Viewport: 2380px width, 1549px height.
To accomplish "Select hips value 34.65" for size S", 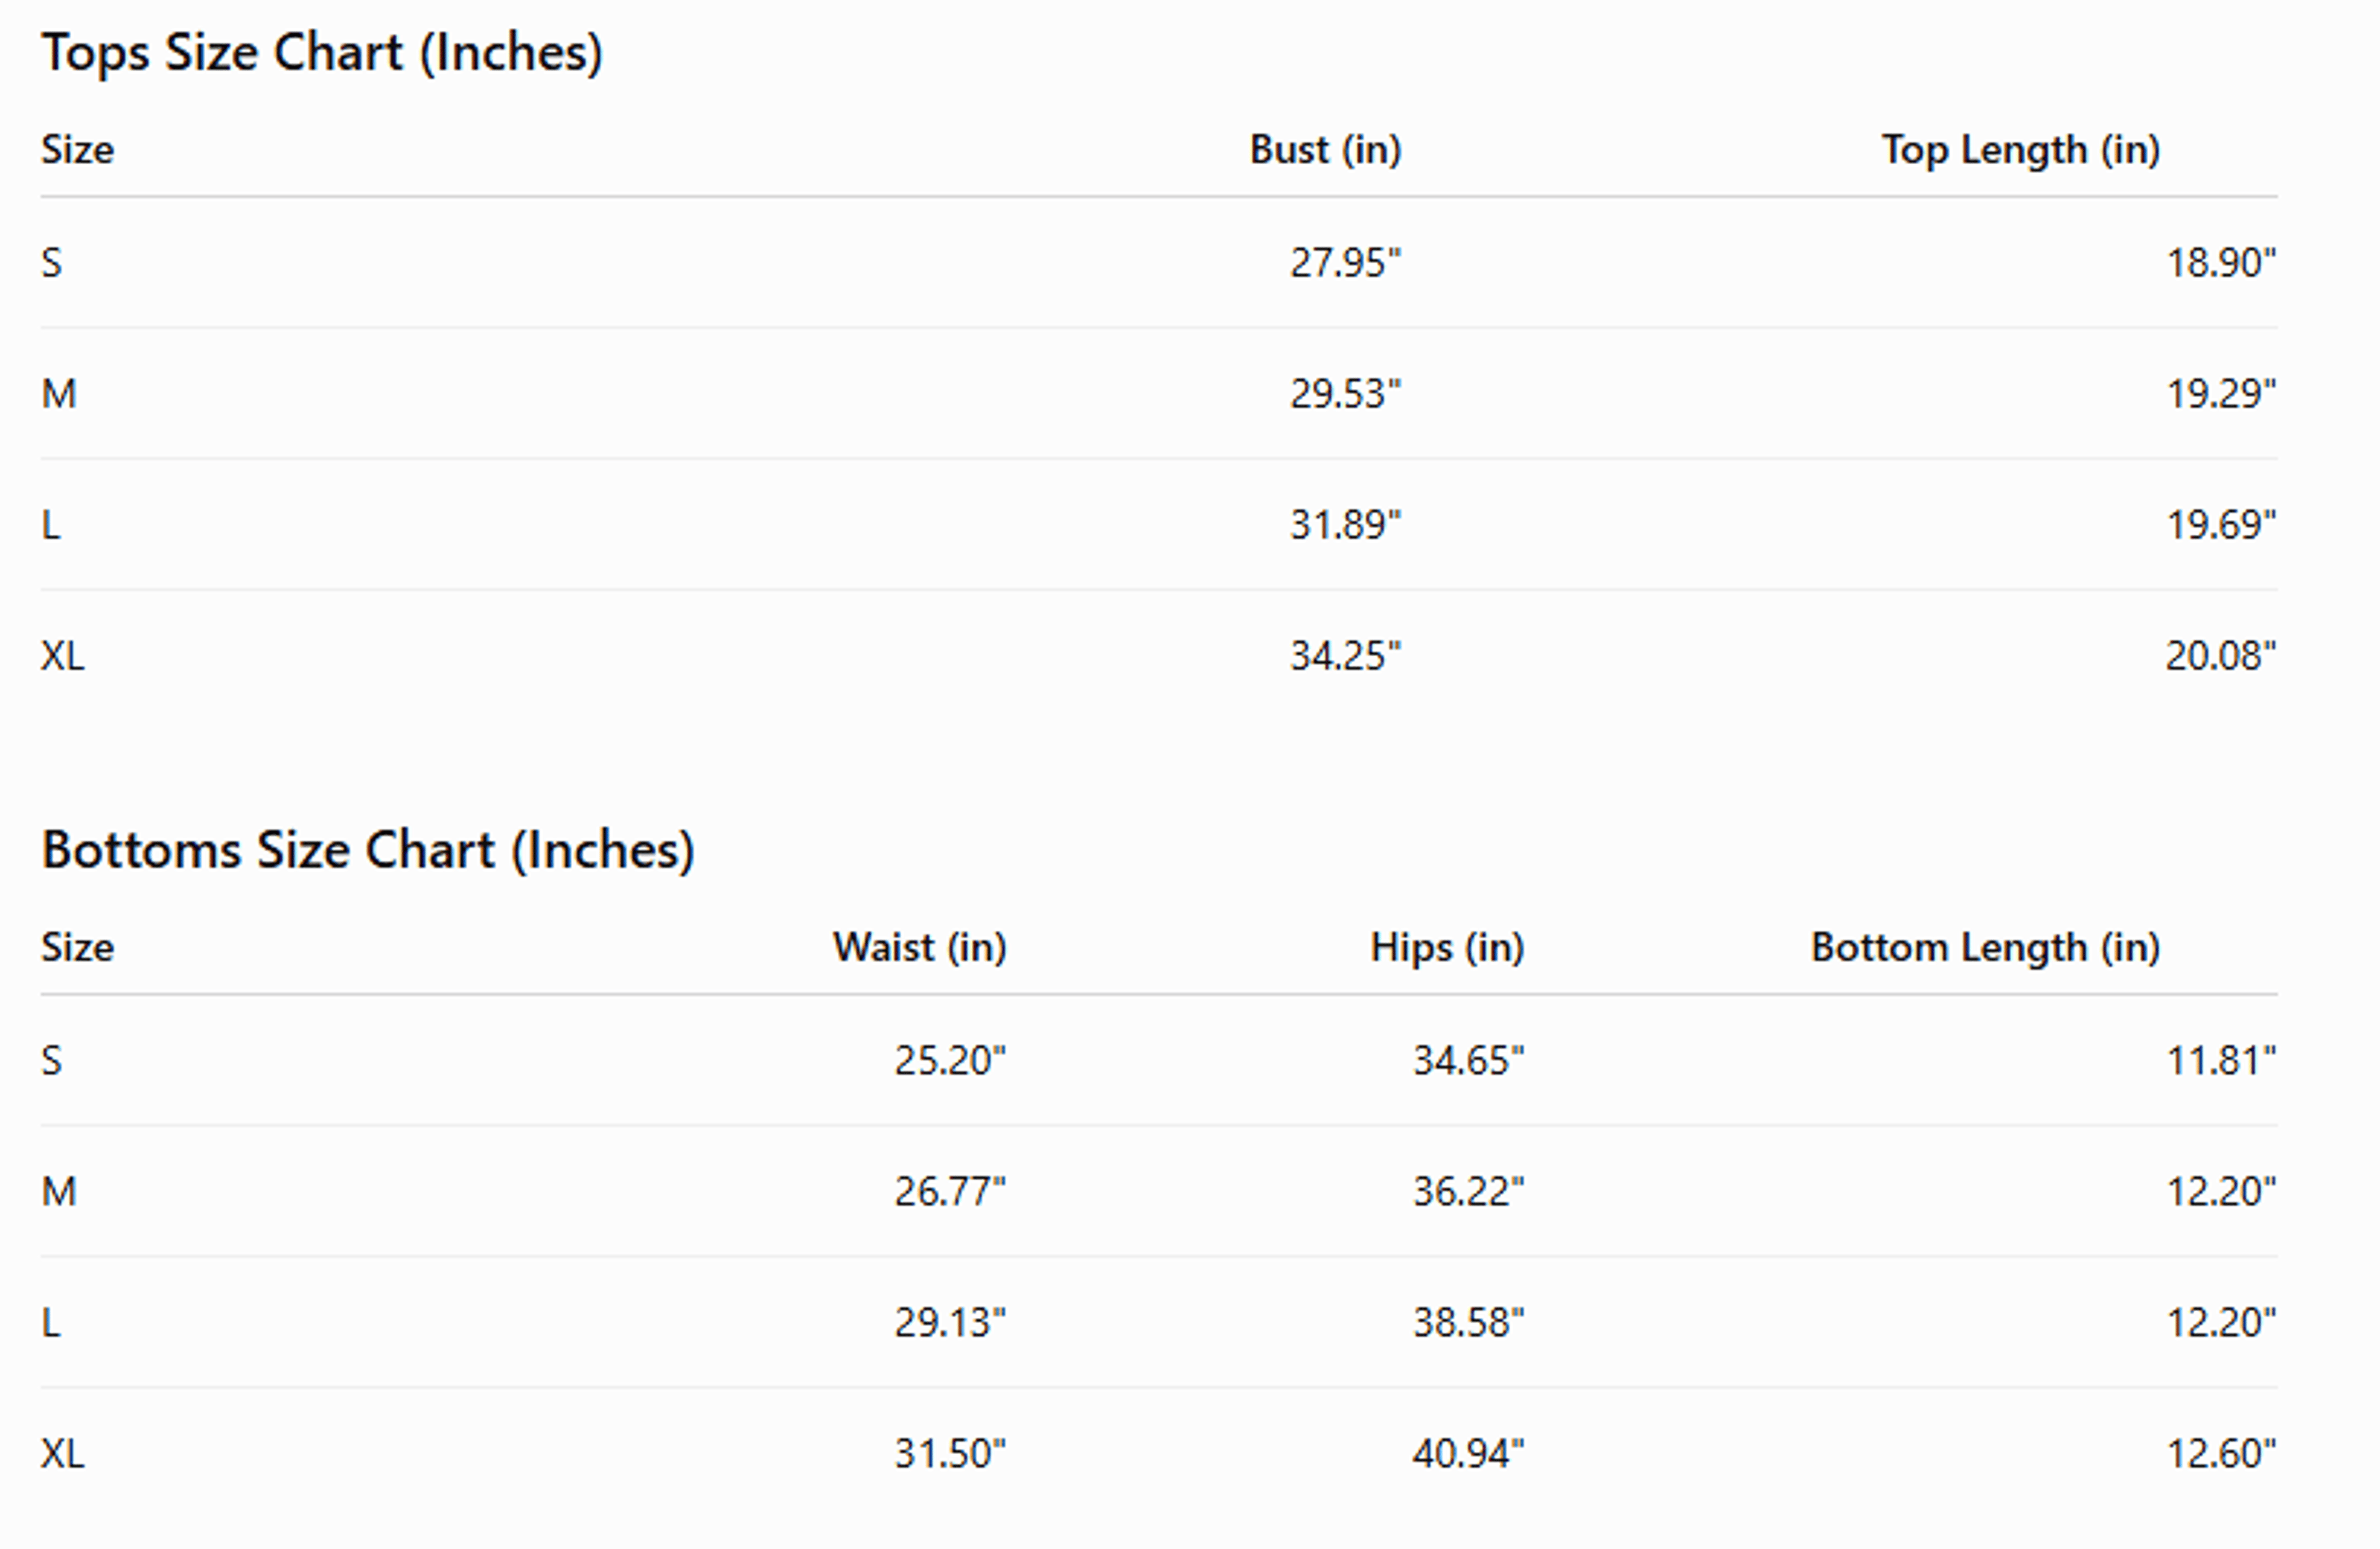I will point(1468,1061).
